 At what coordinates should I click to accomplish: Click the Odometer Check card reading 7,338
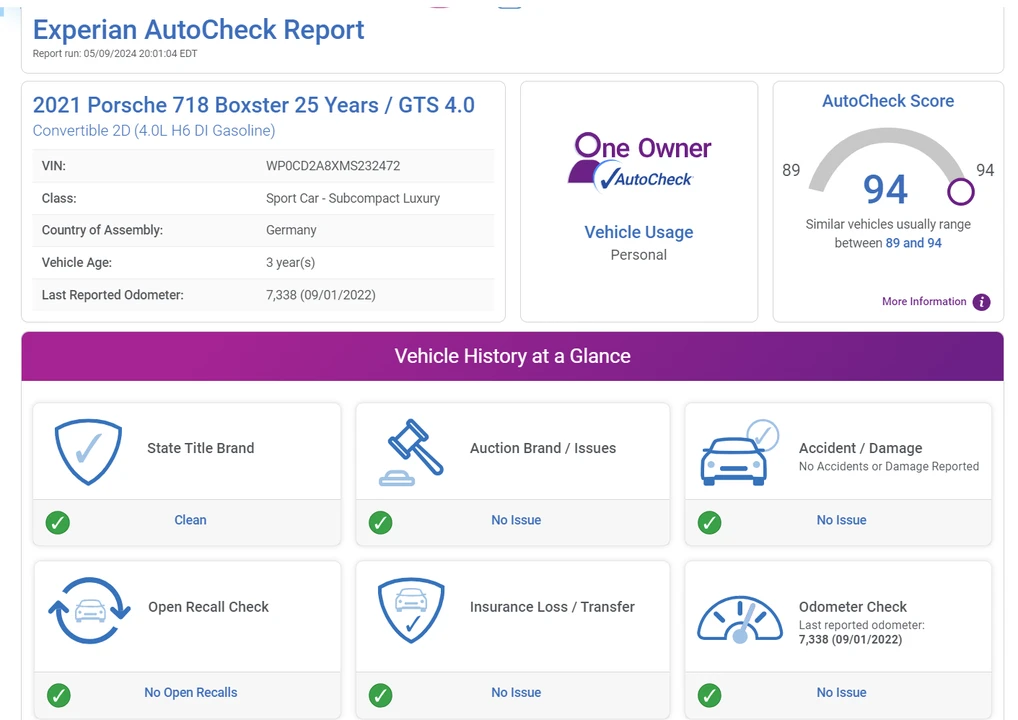click(x=850, y=639)
